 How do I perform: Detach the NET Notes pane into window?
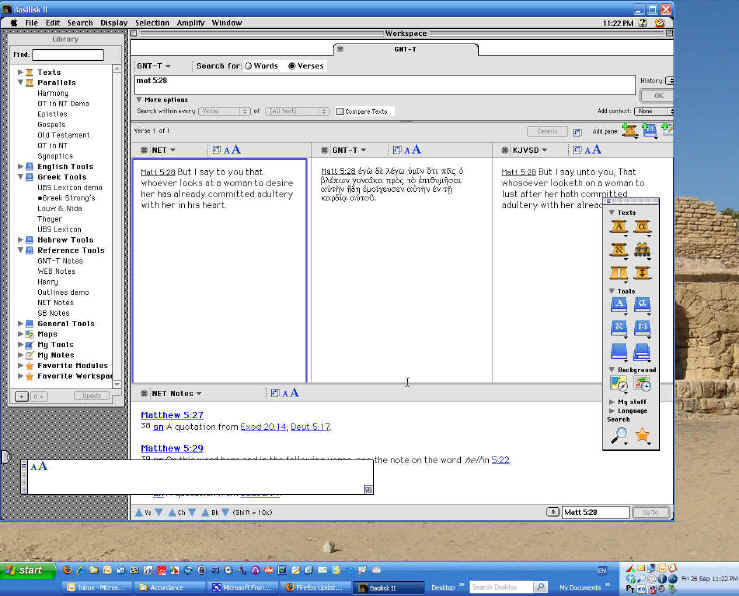click(275, 393)
